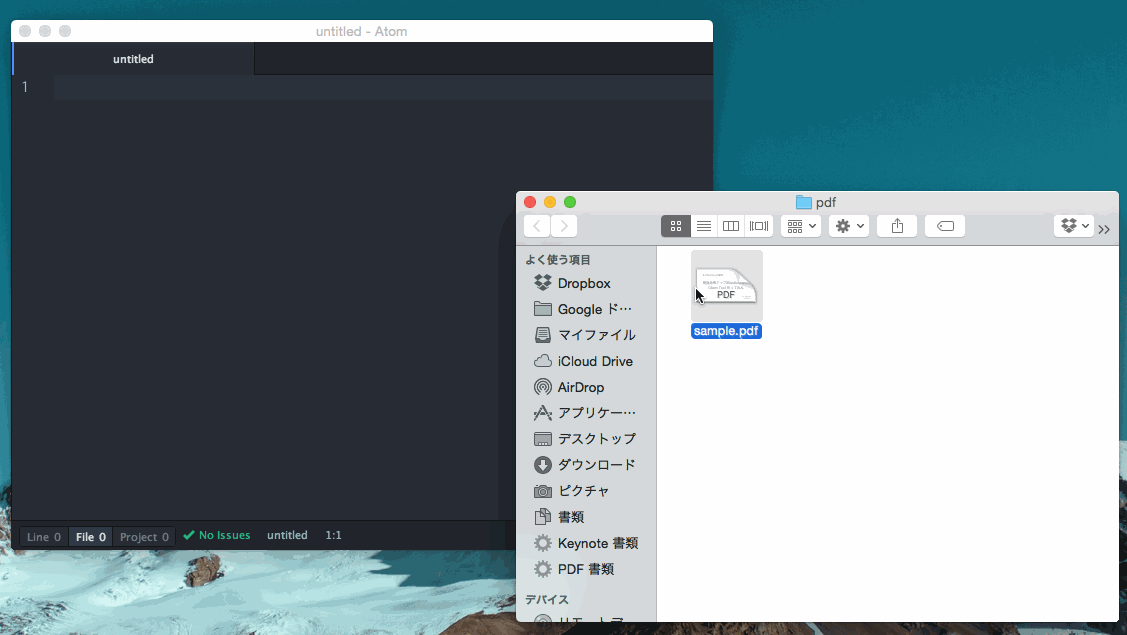Screen dimensions: 1127x635
Task: Click the Finder back navigation button
Action: click(537, 225)
